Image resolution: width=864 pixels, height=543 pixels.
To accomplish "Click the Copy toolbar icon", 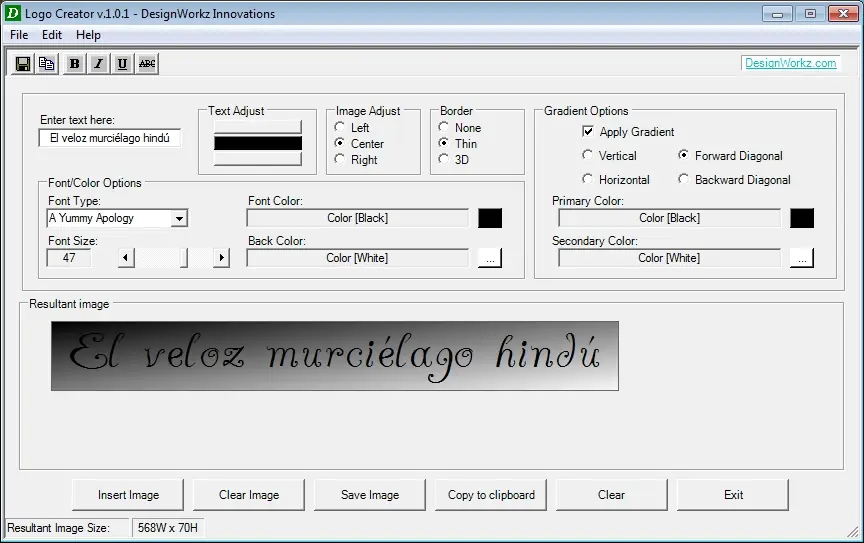I will 47,64.
